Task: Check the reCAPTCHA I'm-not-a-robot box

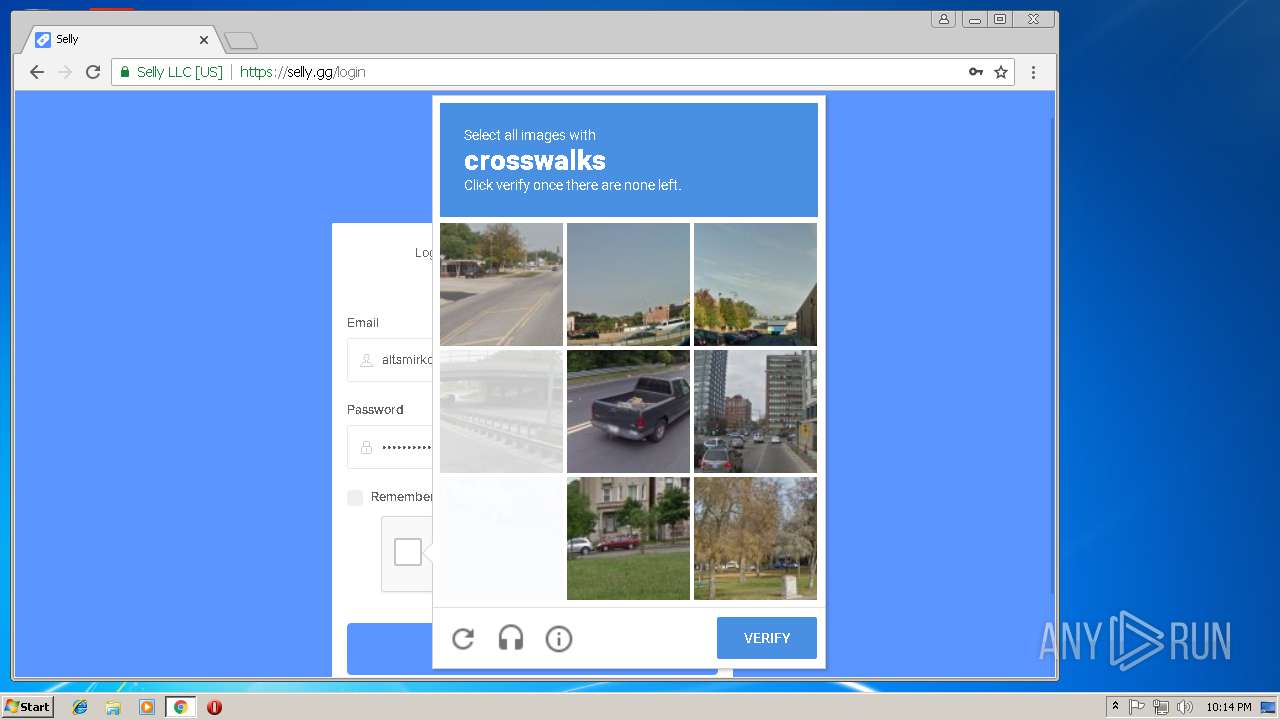Action: click(408, 552)
